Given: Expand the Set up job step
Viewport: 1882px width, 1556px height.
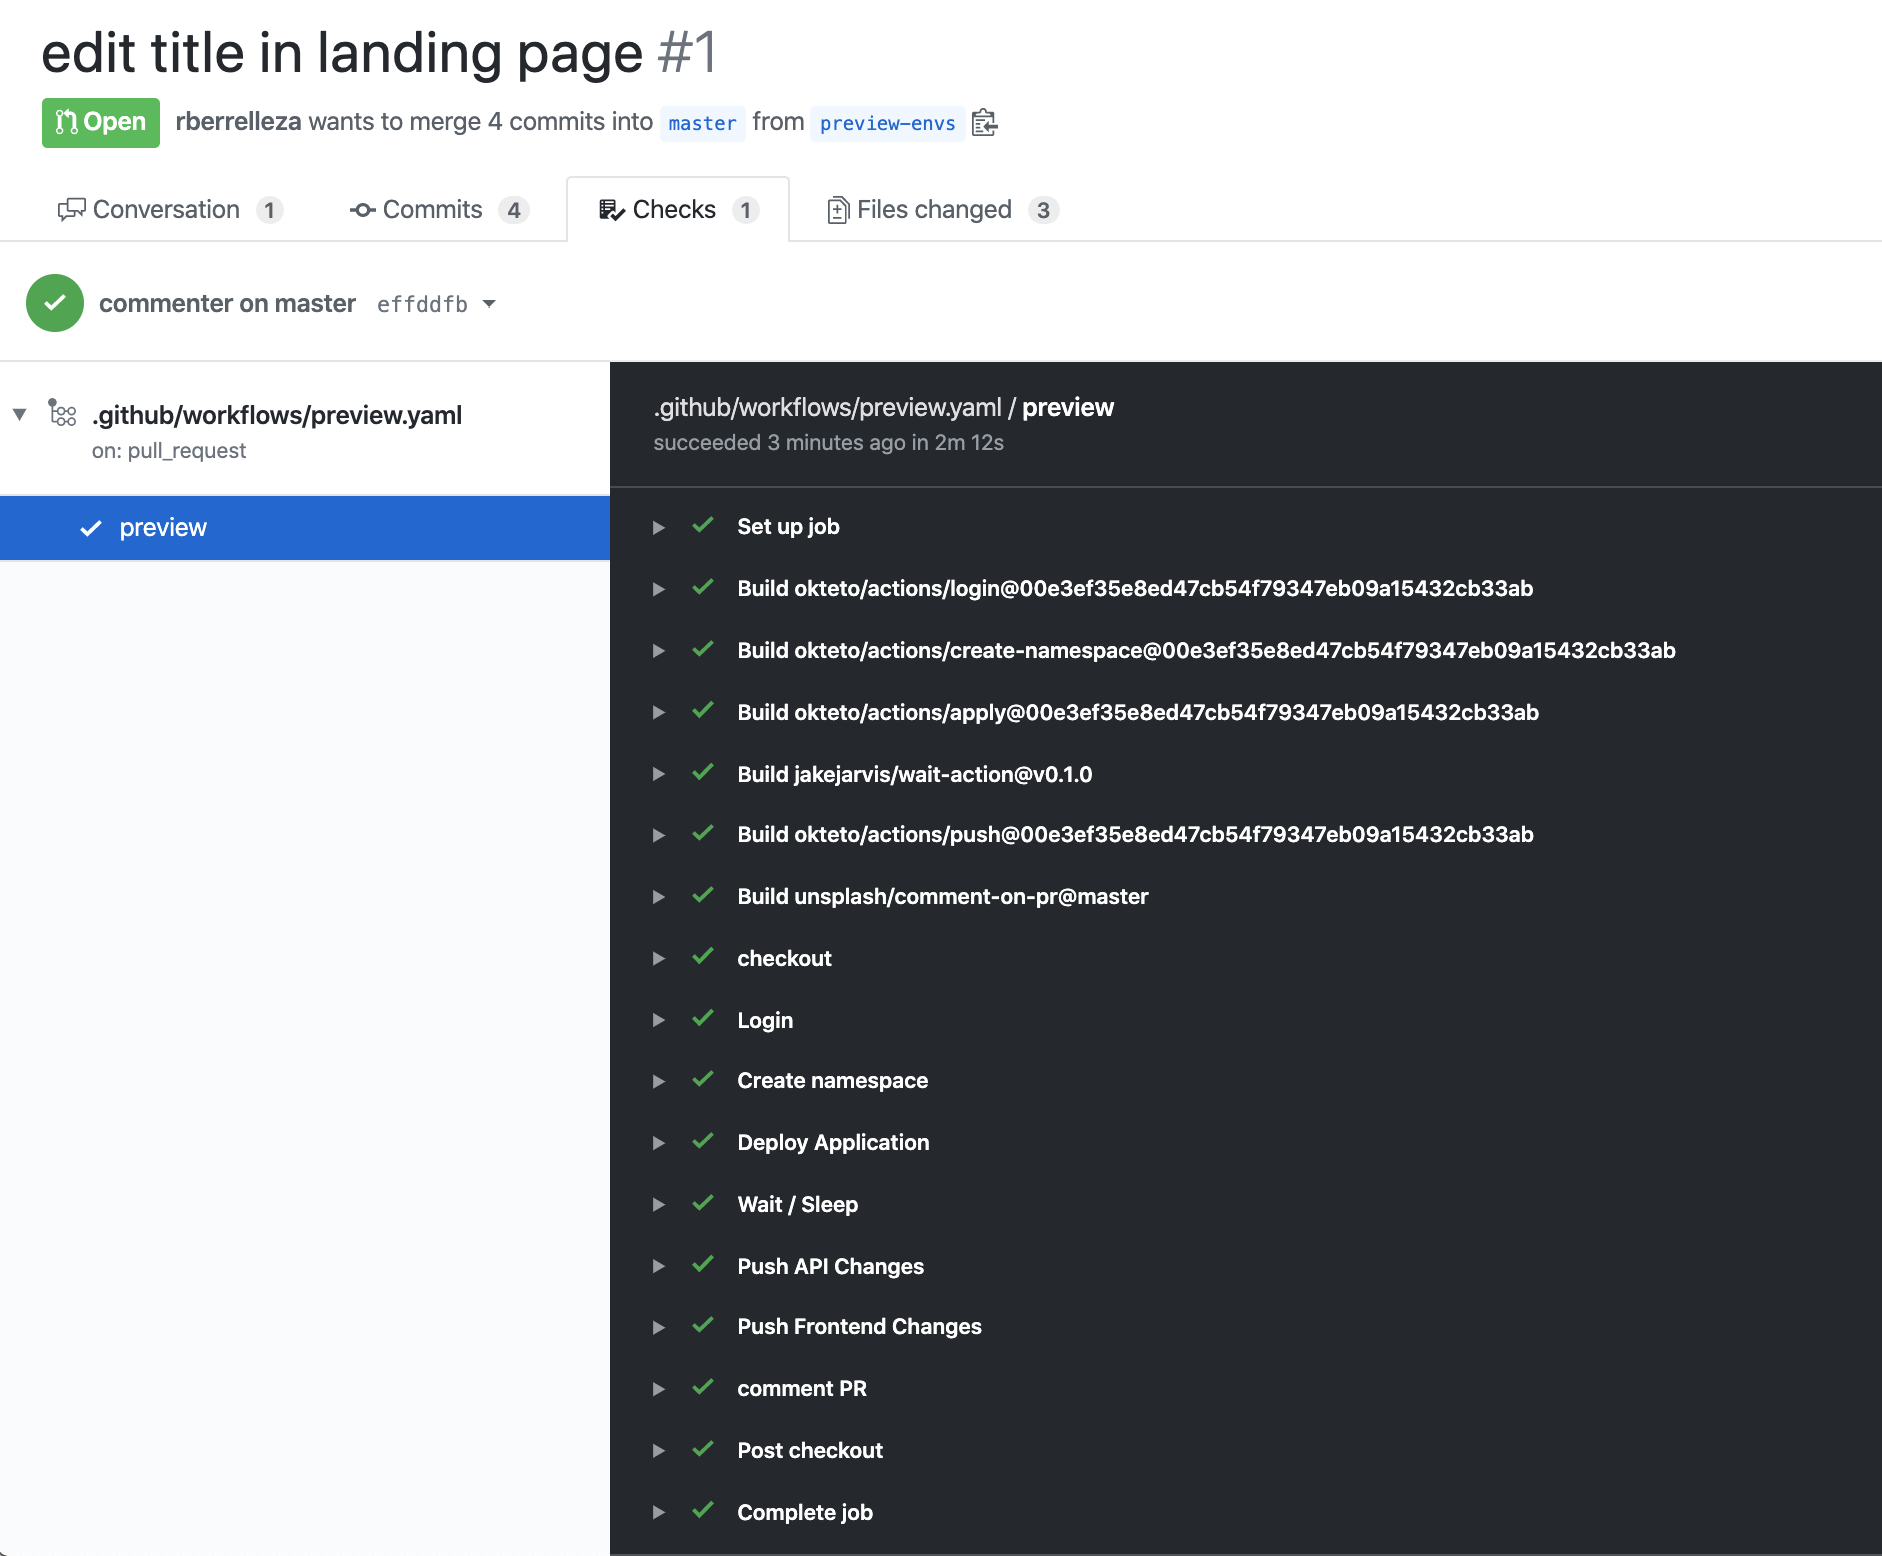Looking at the screenshot, I should pos(659,527).
